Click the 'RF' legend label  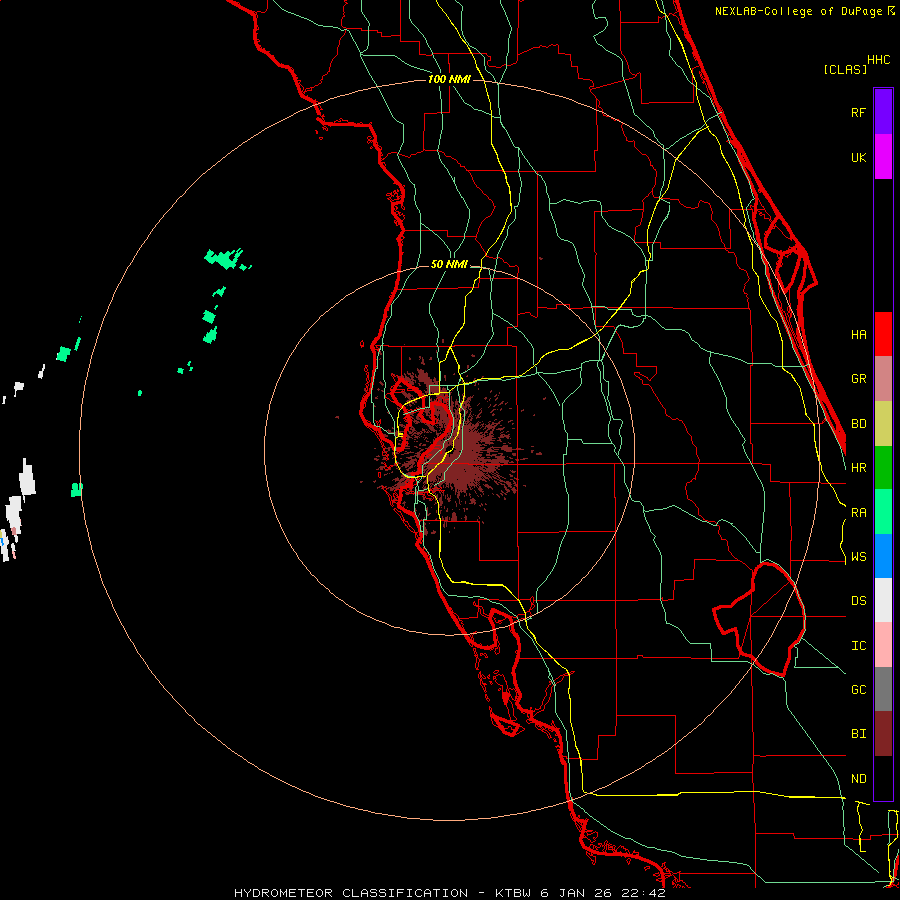tap(858, 112)
